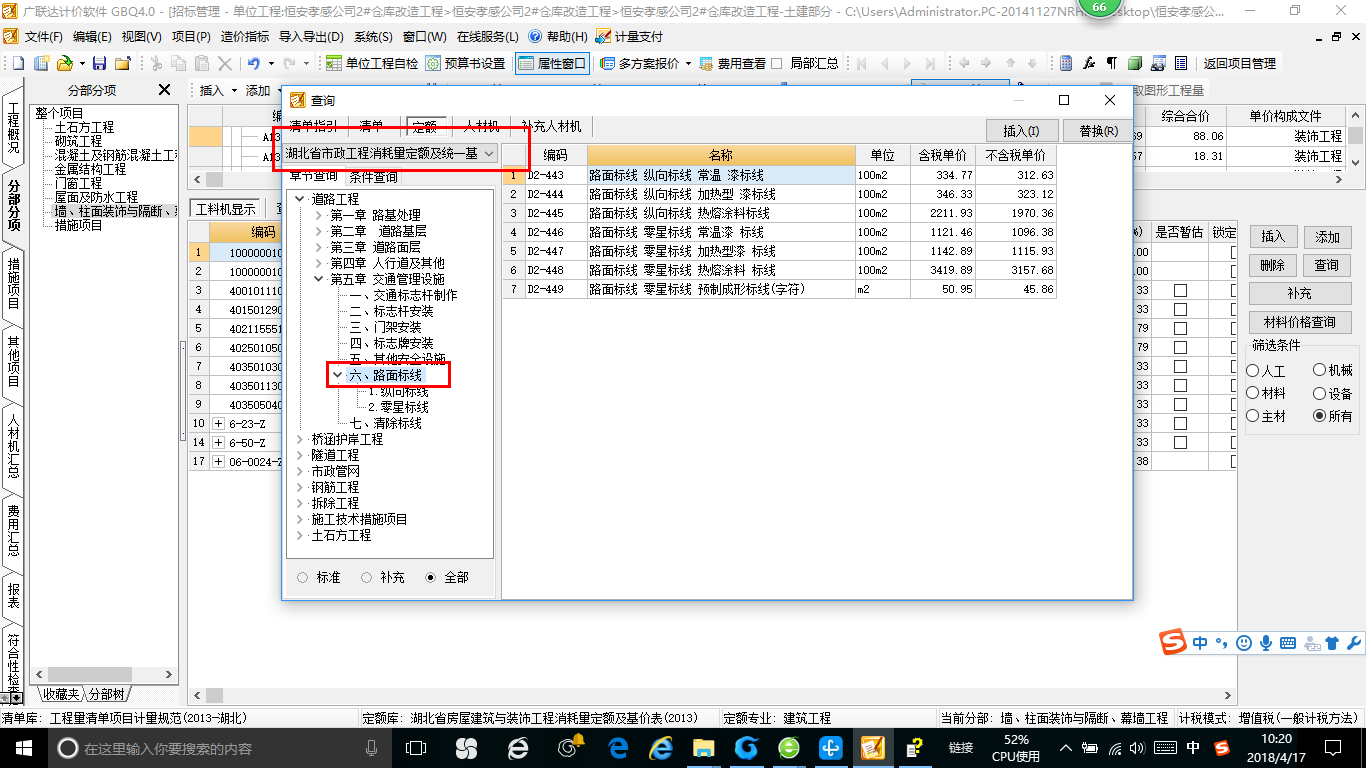Select 七、清除标线 tree item
The height and width of the screenshot is (768, 1366).
[385, 423]
